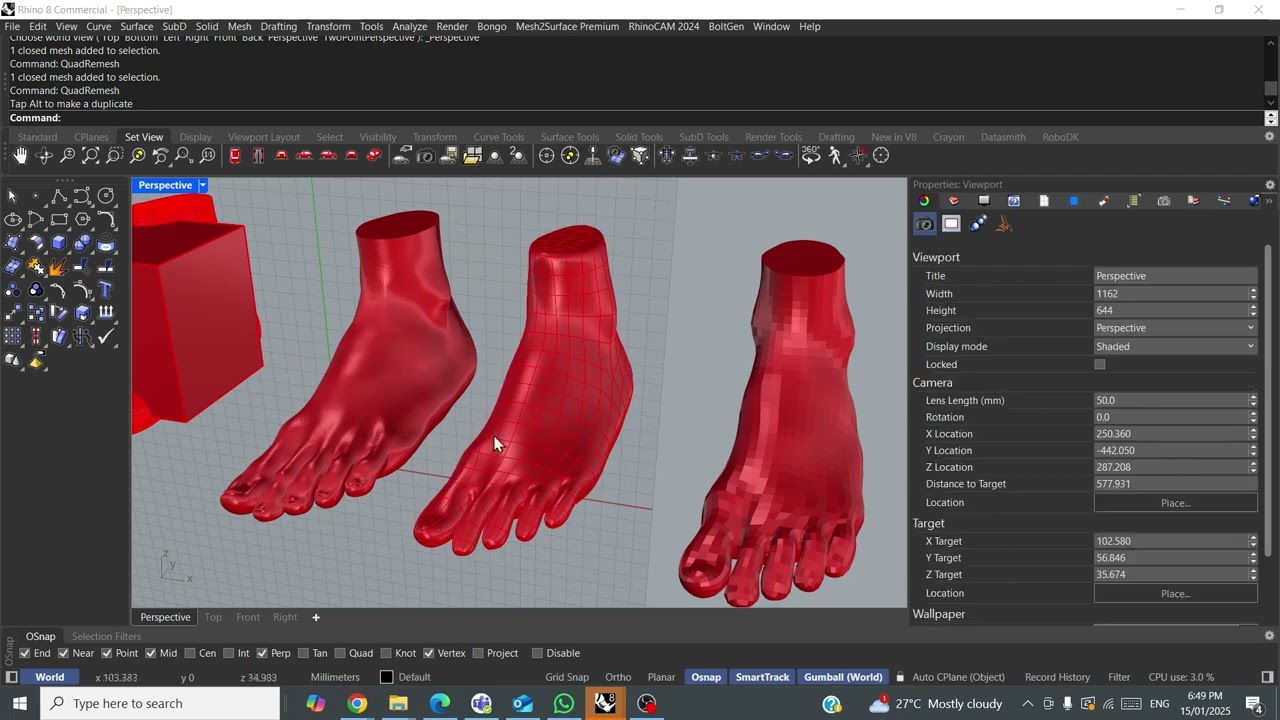This screenshot has width=1280, height=720.
Task: Check the Locked viewport checkbox
Action: tap(1100, 365)
